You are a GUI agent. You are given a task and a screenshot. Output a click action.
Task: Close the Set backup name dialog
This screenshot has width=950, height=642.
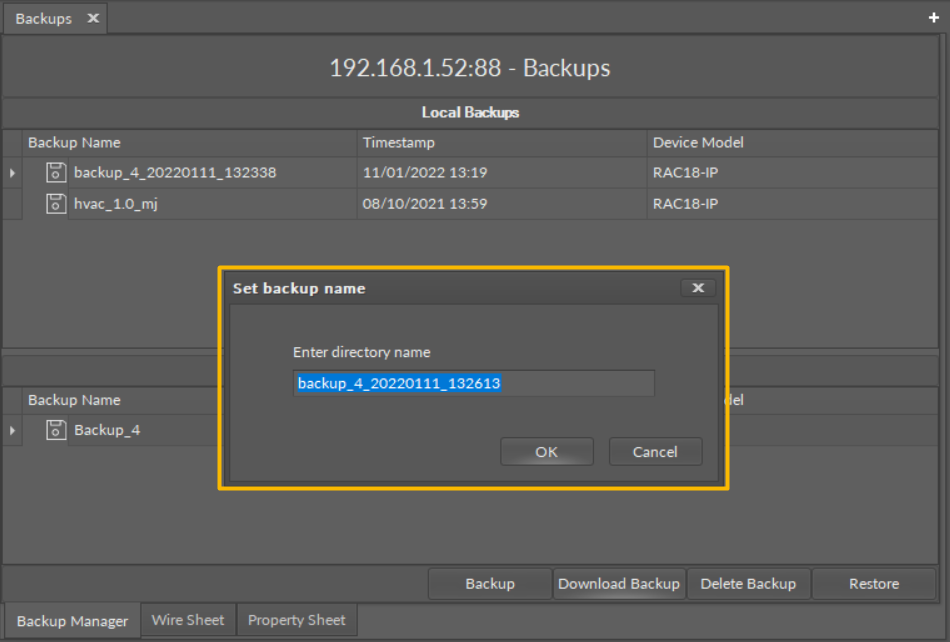click(x=697, y=288)
